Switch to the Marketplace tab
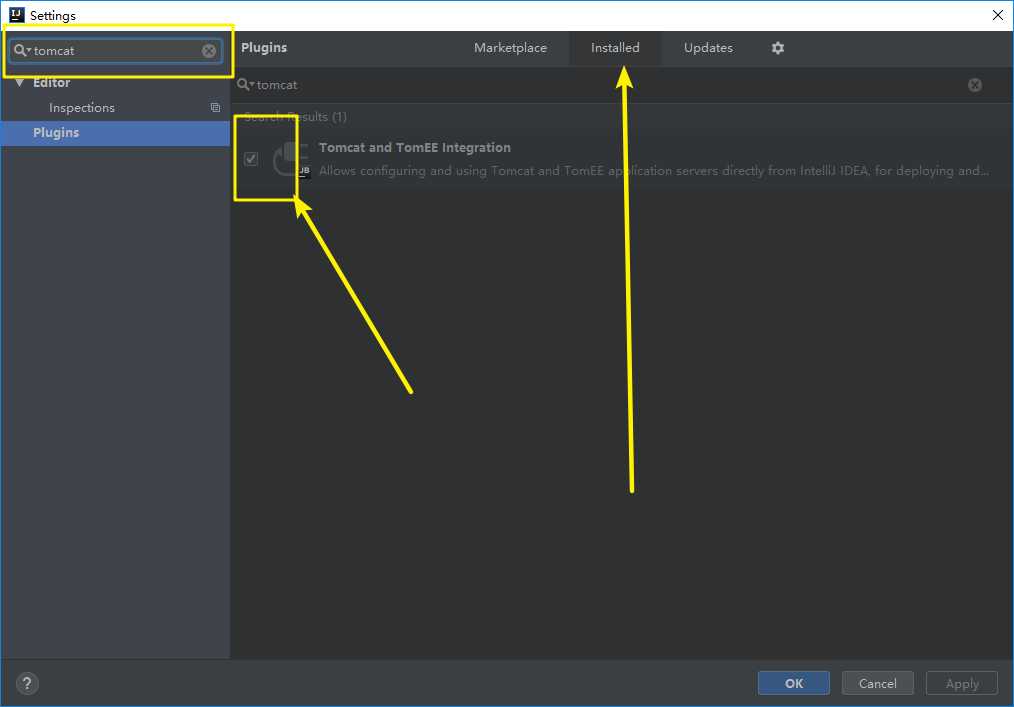Image resolution: width=1014 pixels, height=707 pixels. [510, 48]
